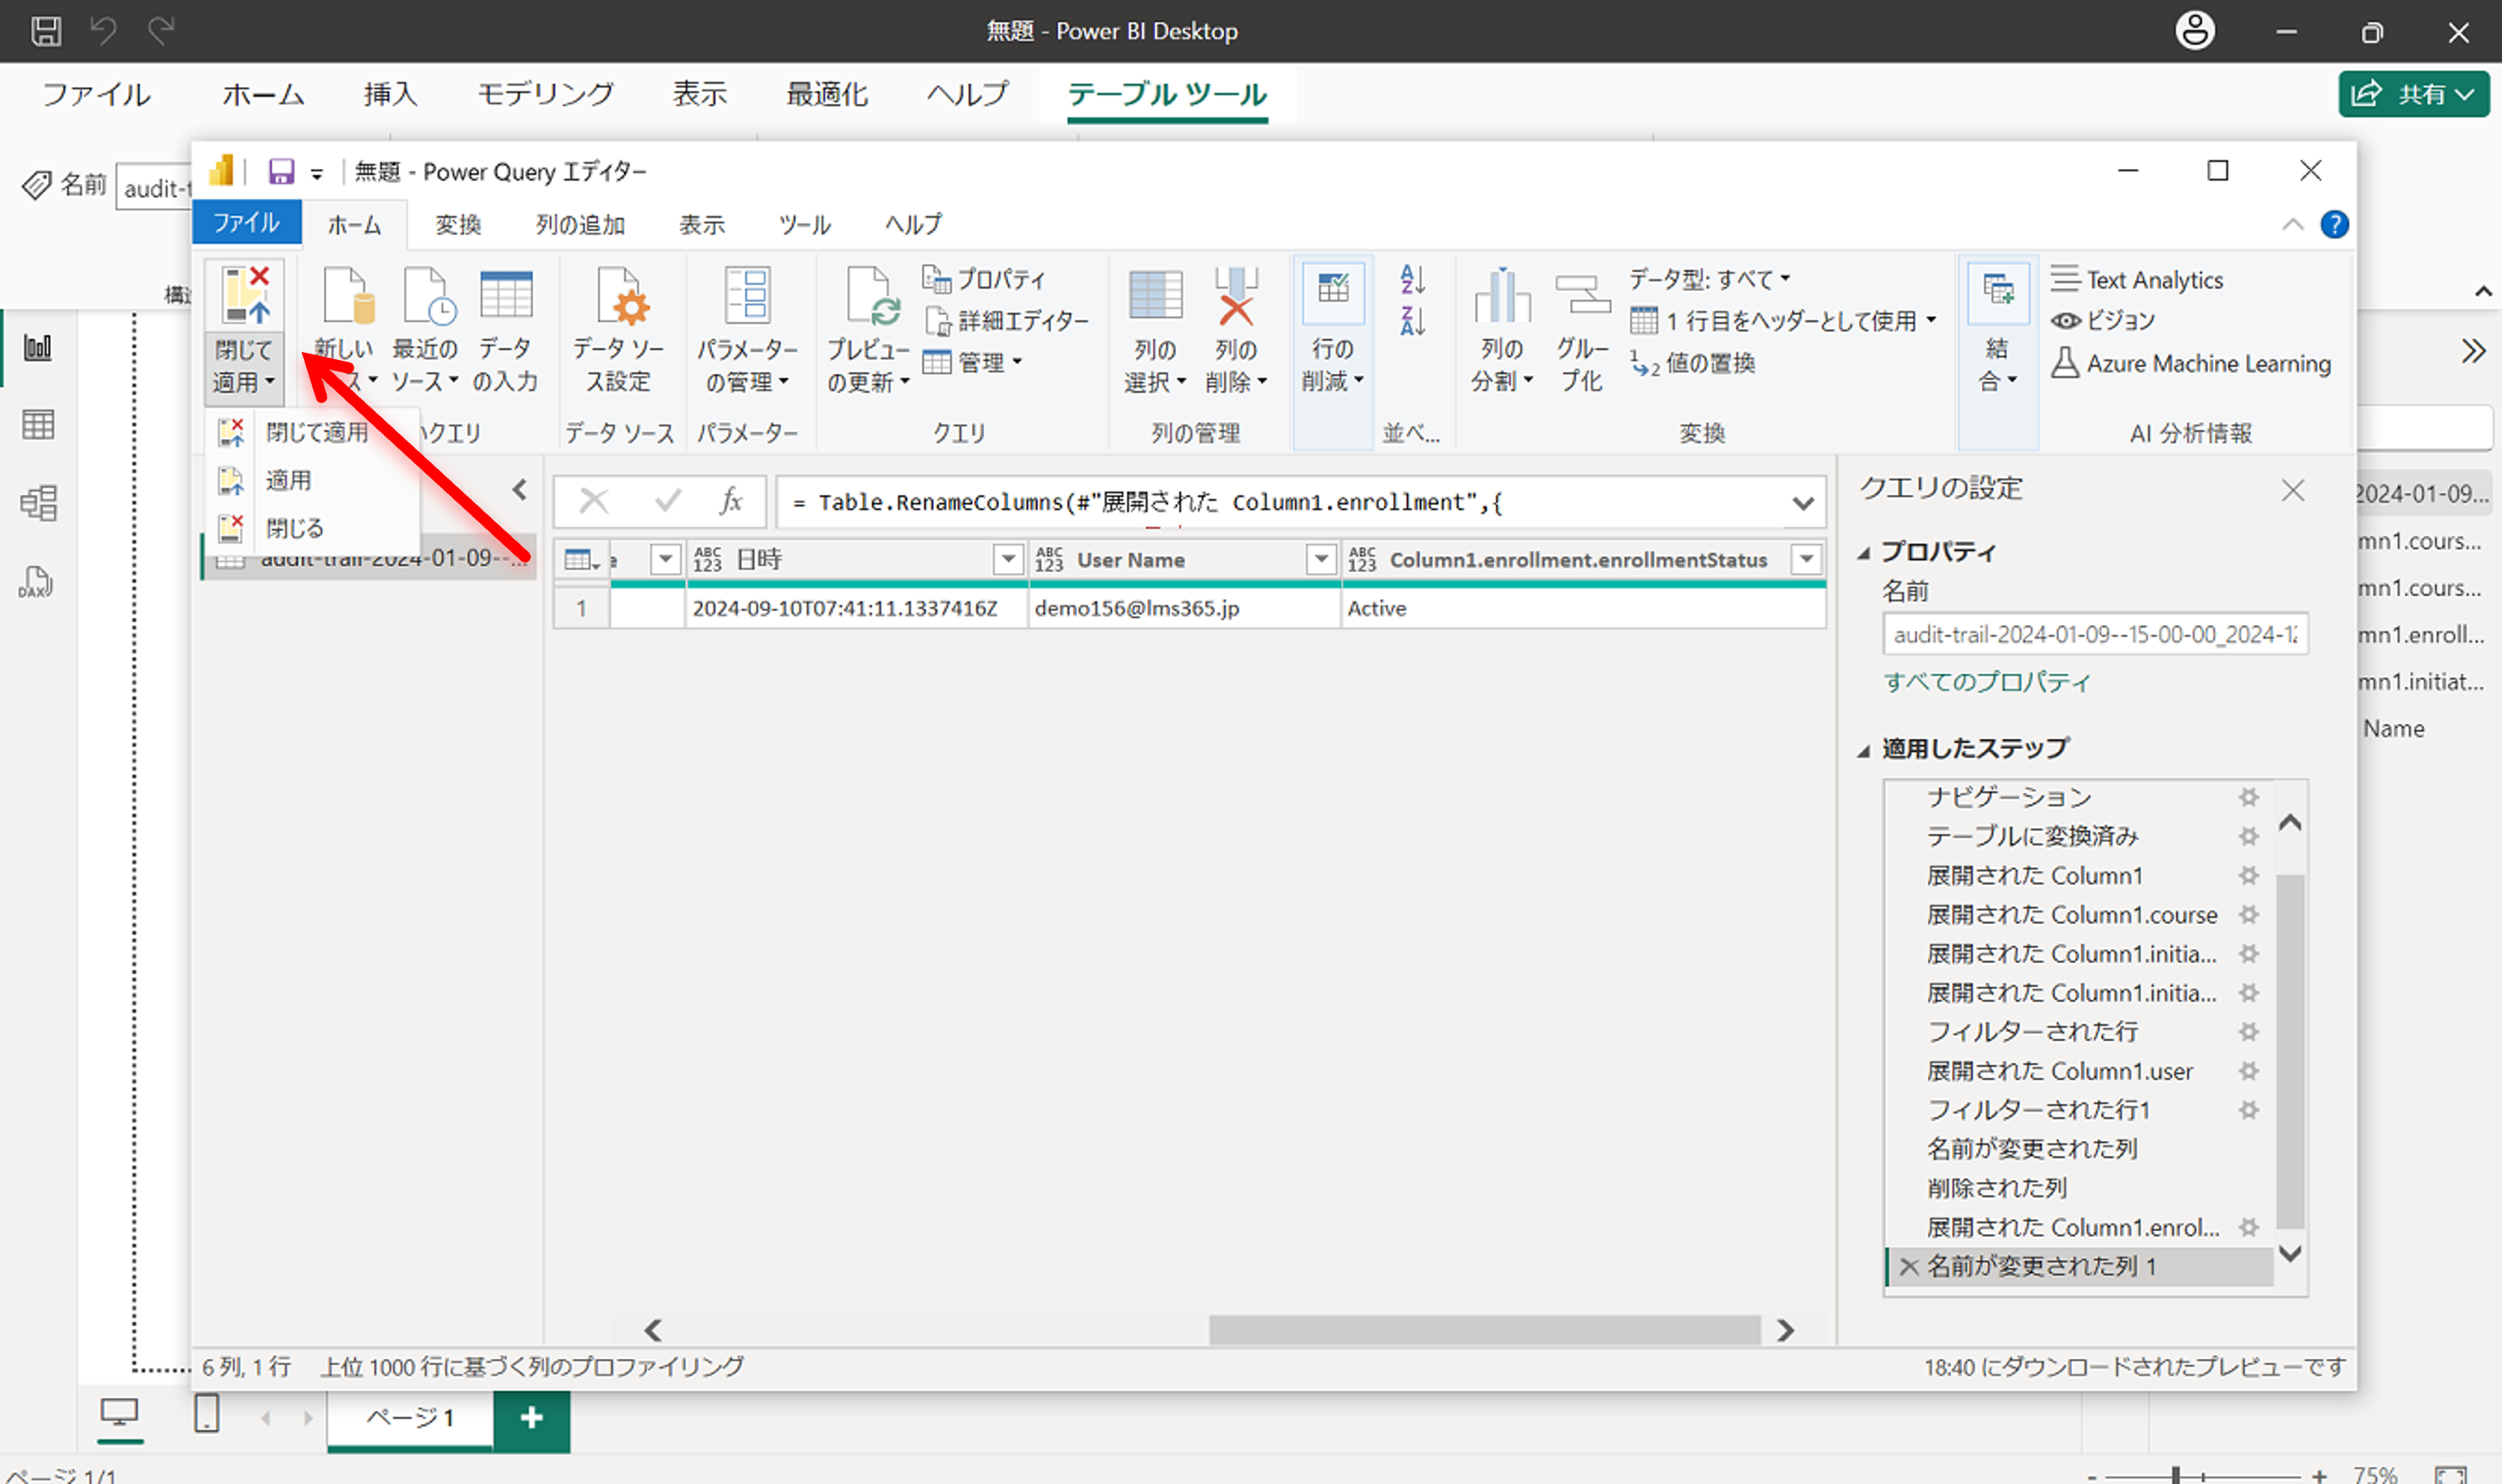The height and width of the screenshot is (1484, 2502).
Task: Open the Manage (管理) query dropdown
Action: (972, 362)
